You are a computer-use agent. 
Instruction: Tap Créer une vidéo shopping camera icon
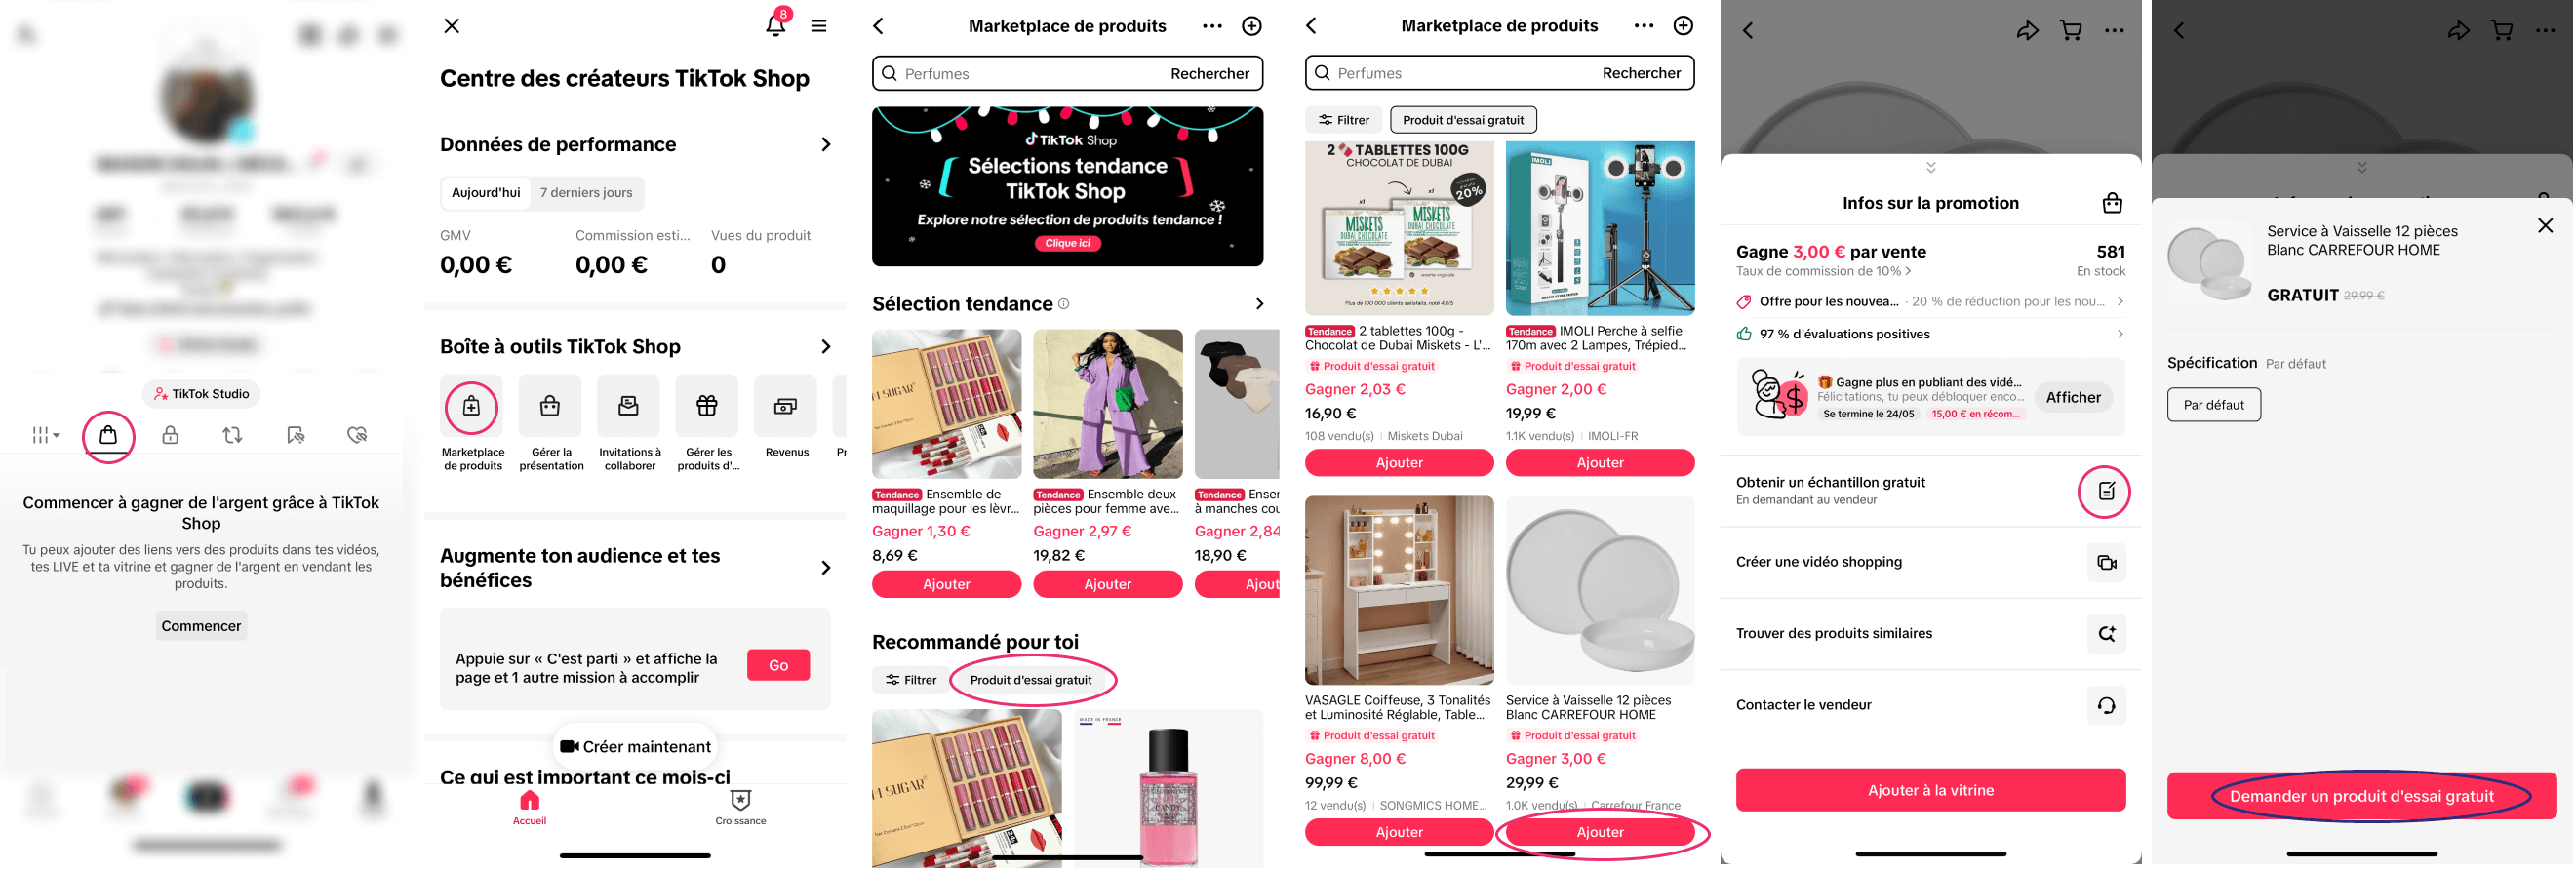coord(2106,562)
